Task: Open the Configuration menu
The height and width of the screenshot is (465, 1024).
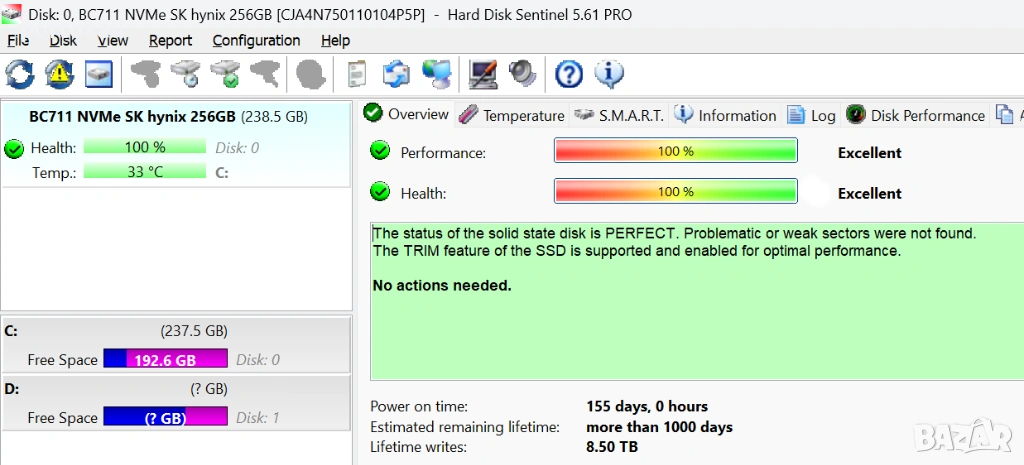Action: pyautogui.click(x=256, y=41)
